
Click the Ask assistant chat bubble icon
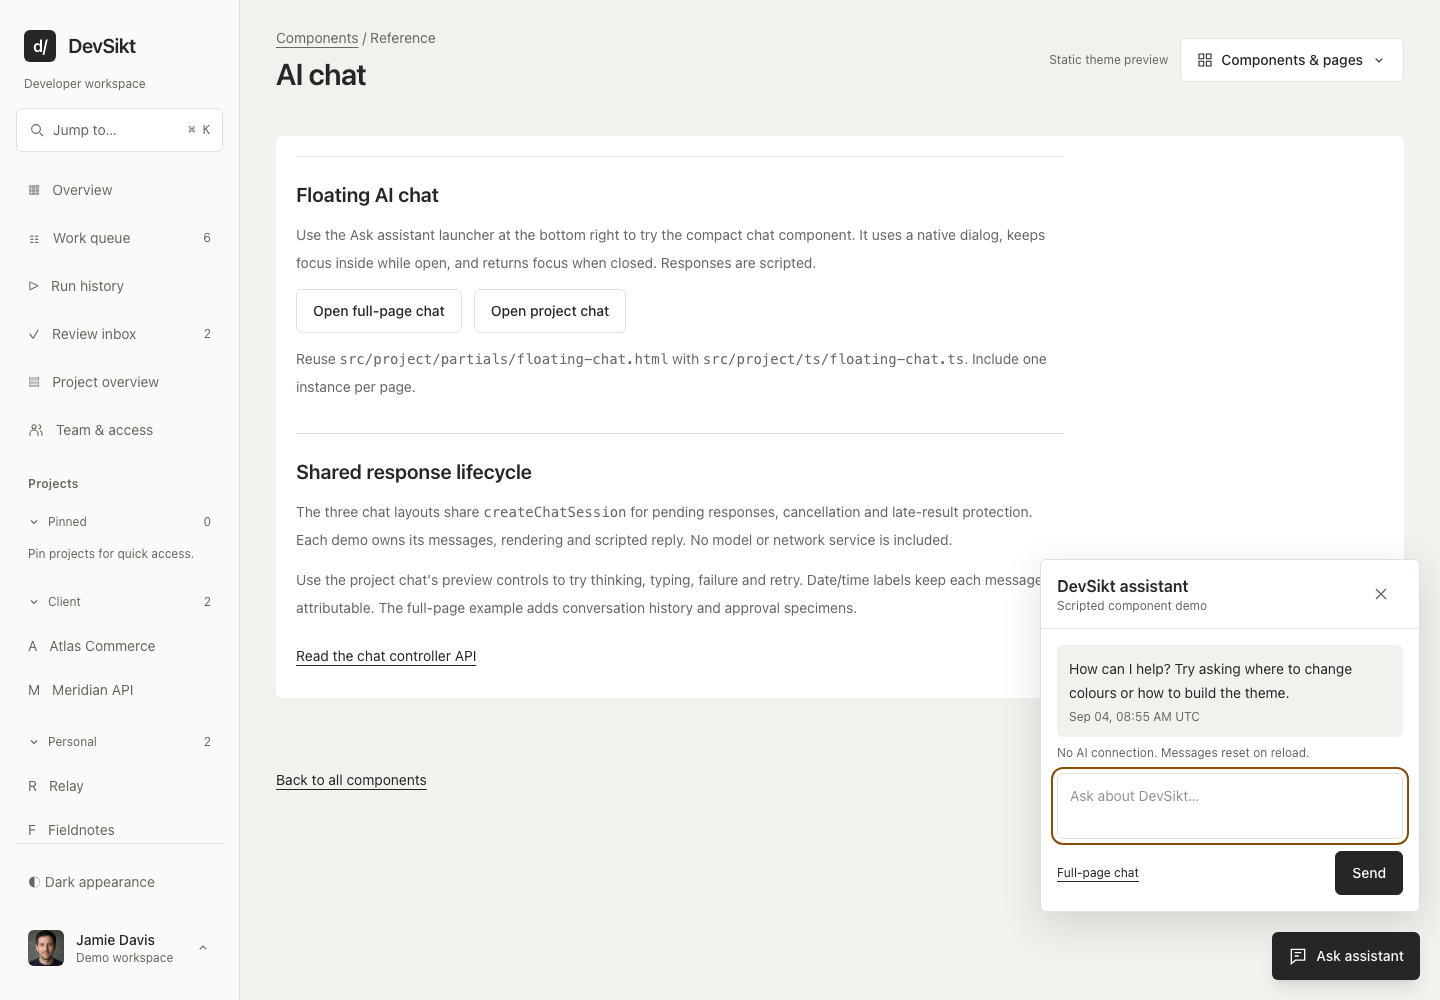pos(1298,956)
